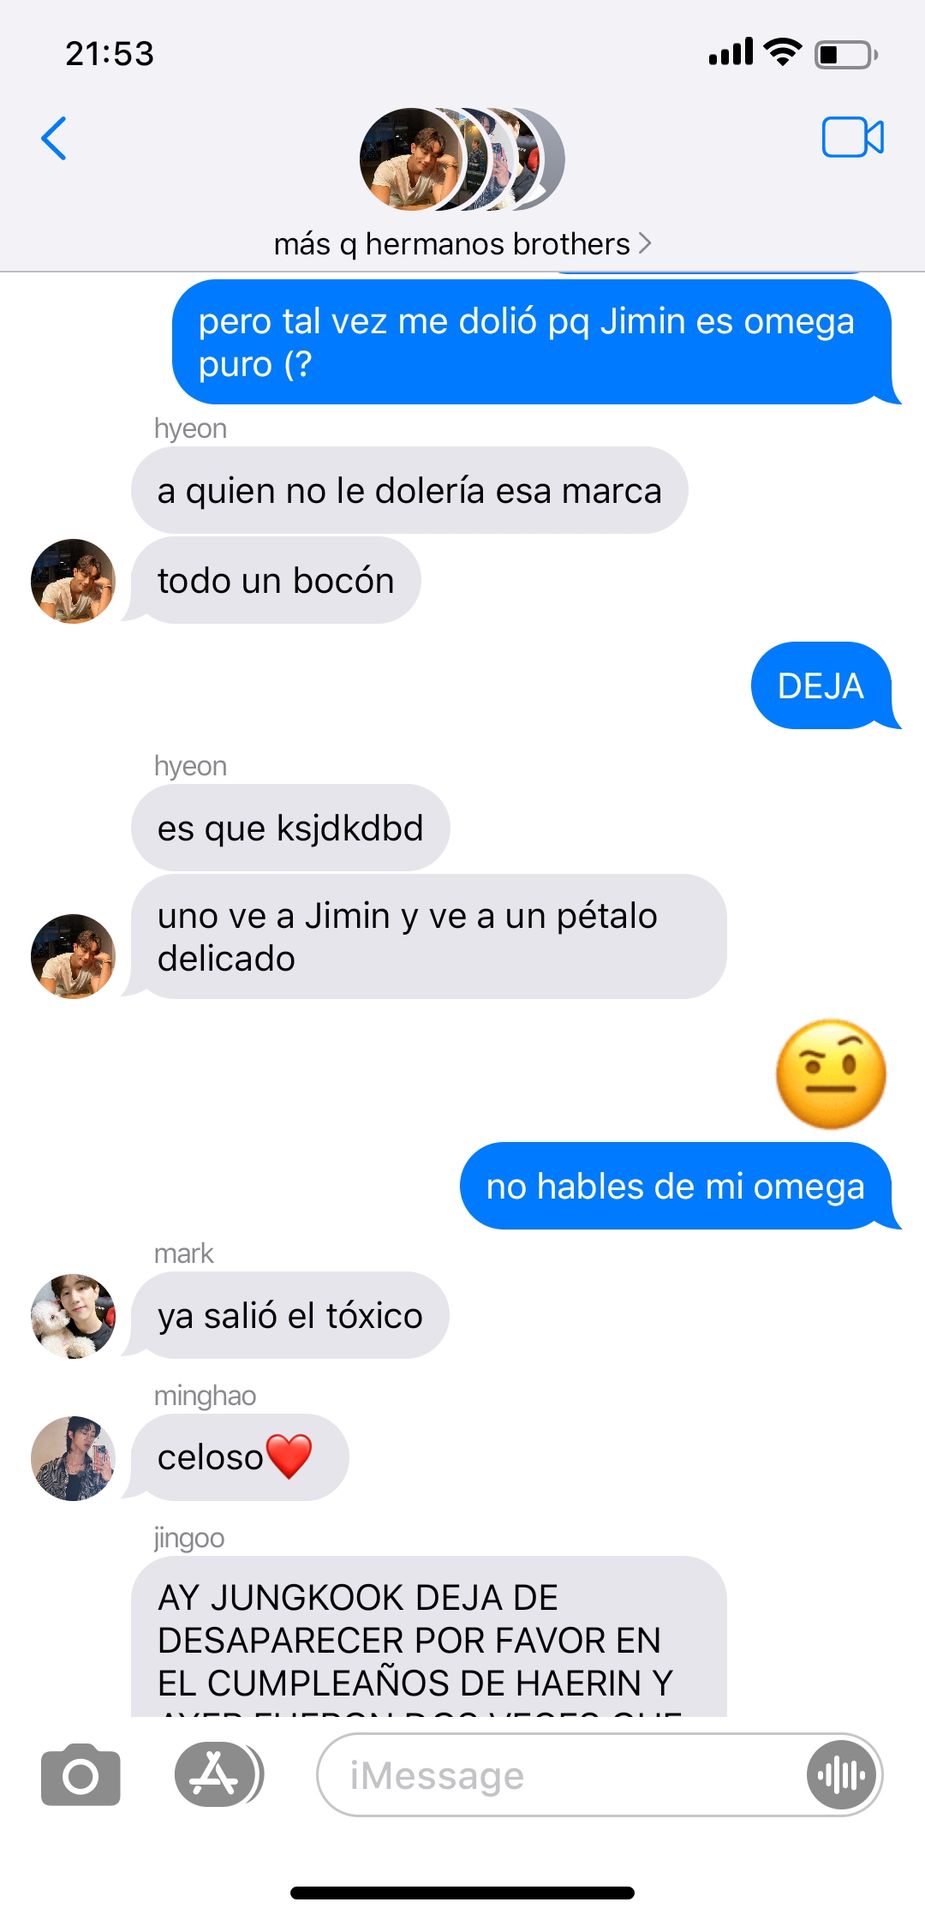This screenshot has height=1920, width=925.
Task: Open the group avatar stack
Action: point(462,159)
